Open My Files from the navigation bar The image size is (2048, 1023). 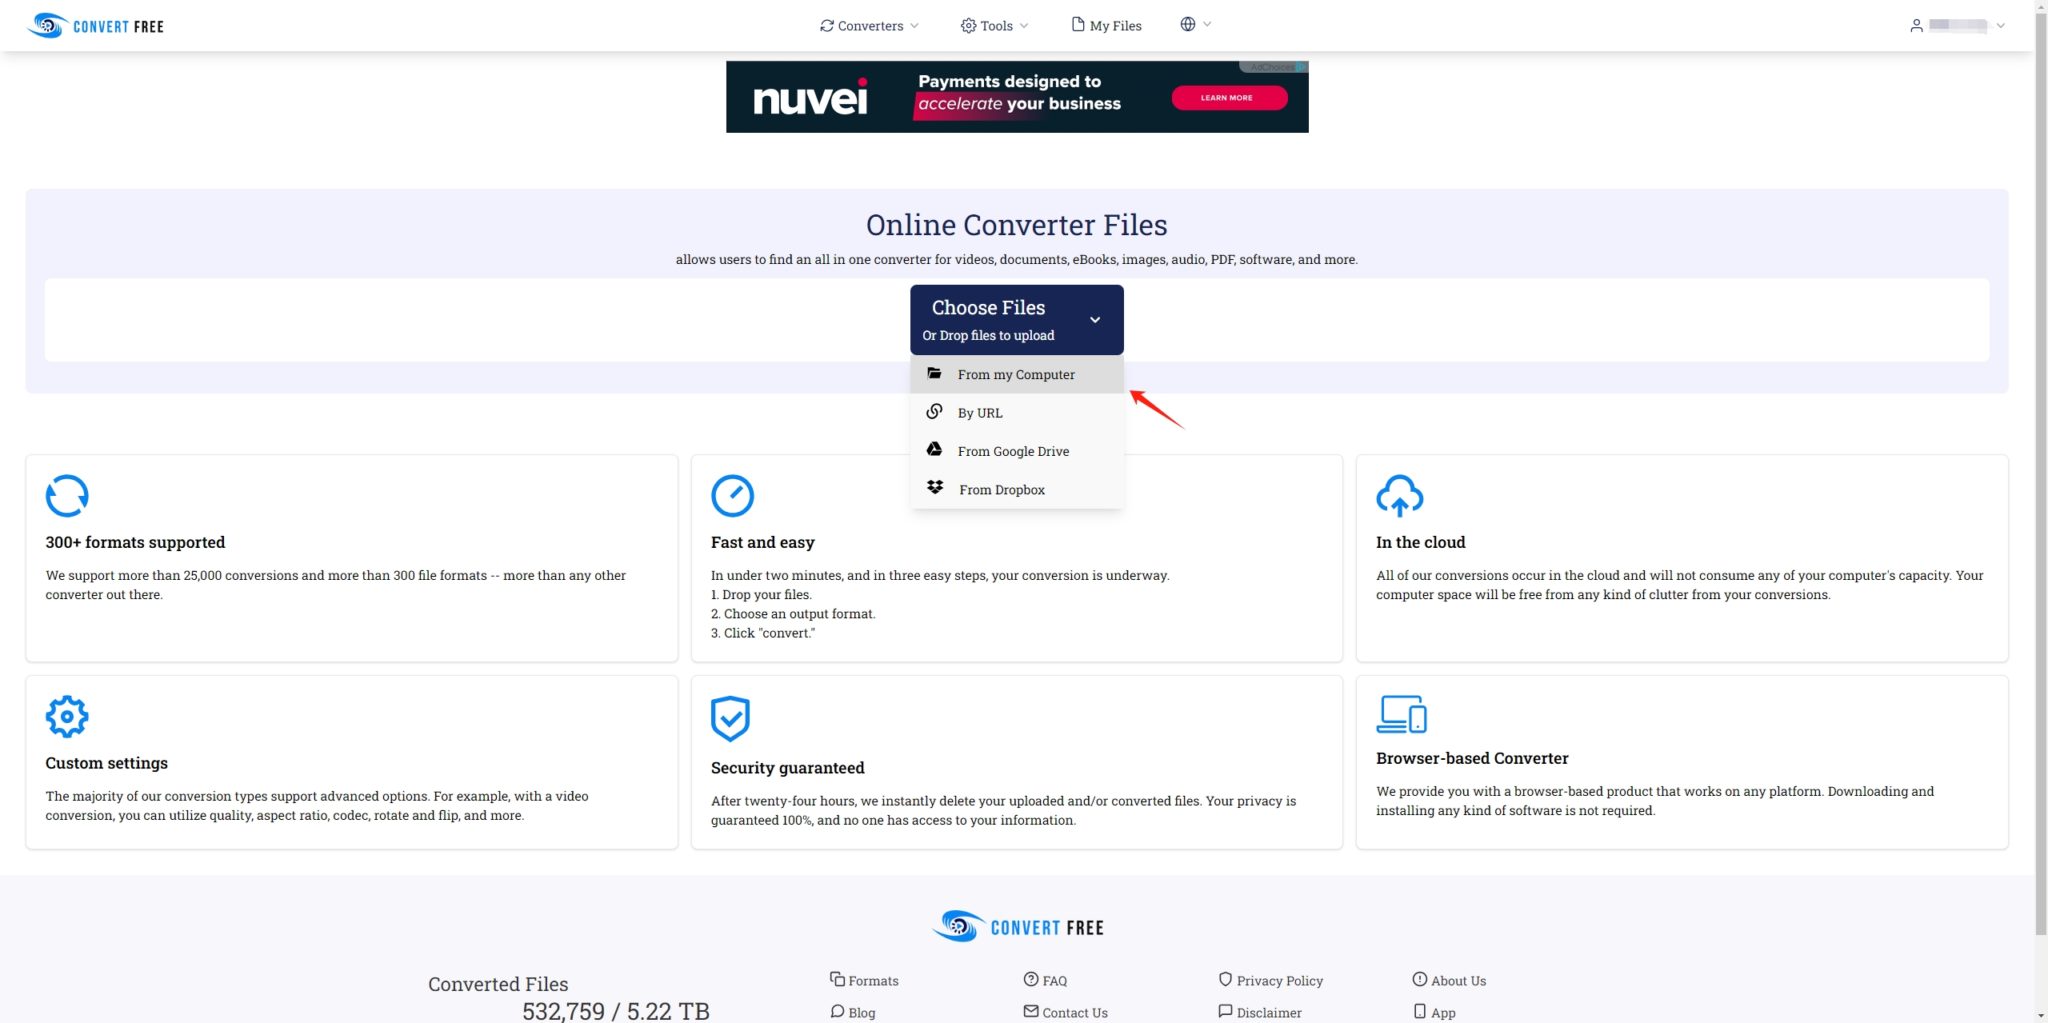1106,25
